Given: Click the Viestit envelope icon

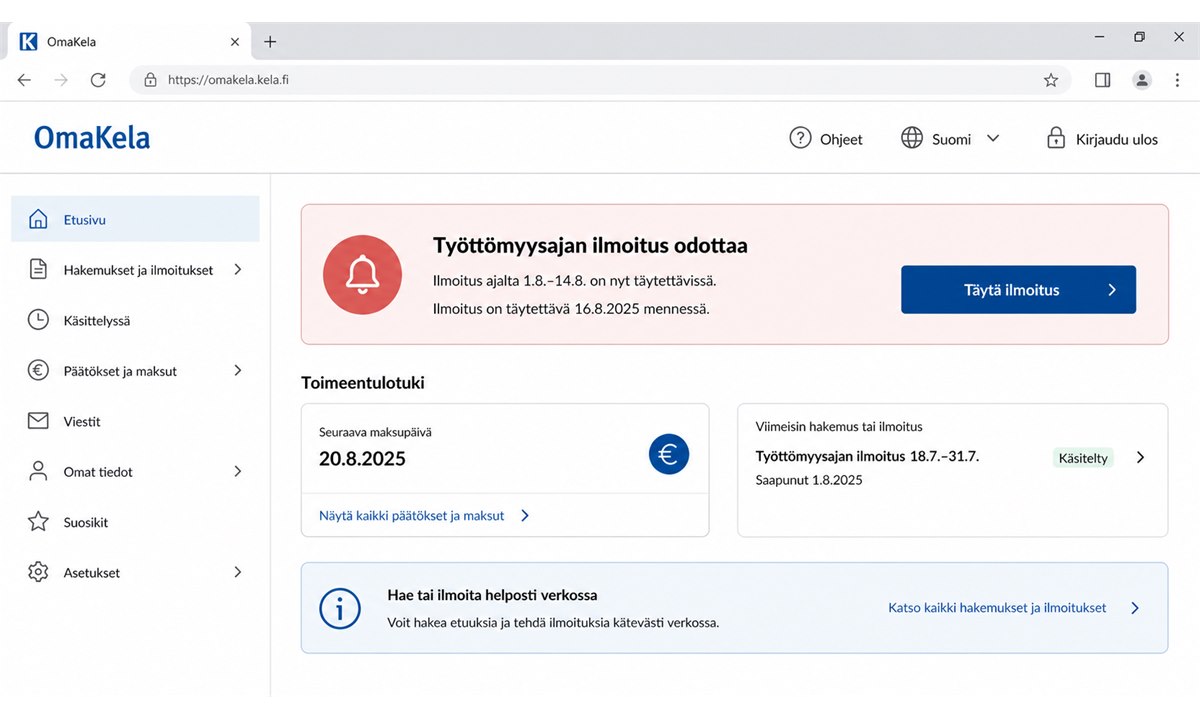Looking at the screenshot, I should pos(38,421).
